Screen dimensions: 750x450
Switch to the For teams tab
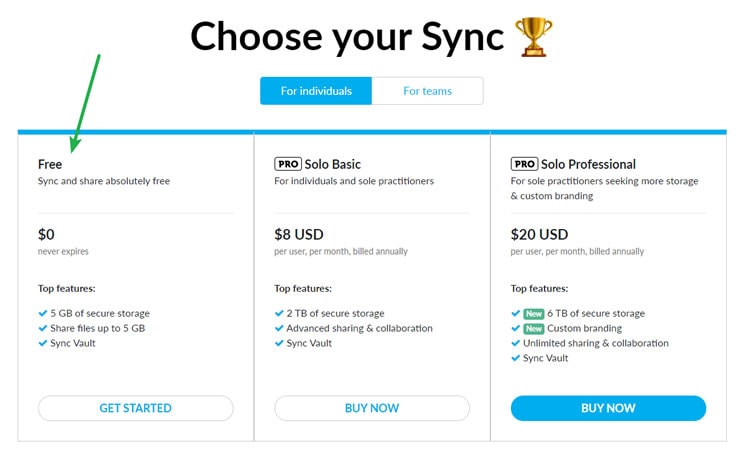pyautogui.click(x=428, y=91)
